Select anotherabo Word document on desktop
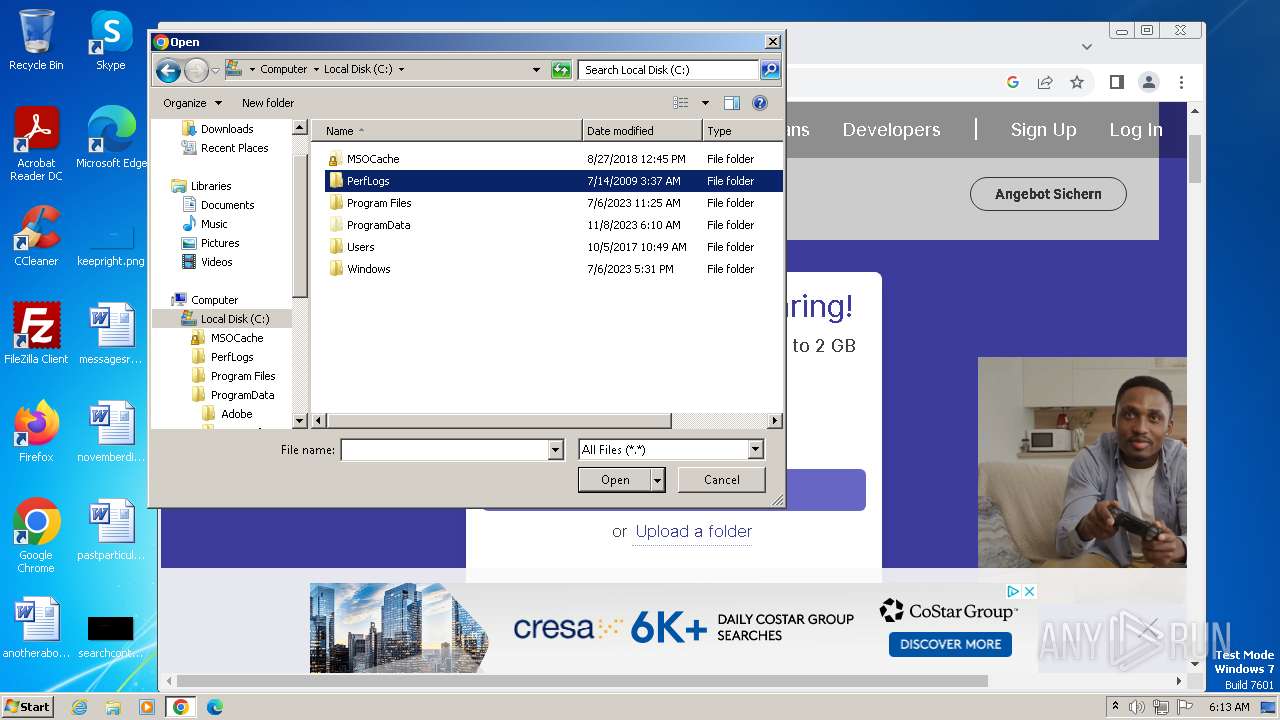The image size is (1280, 720). (x=36, y=628)
